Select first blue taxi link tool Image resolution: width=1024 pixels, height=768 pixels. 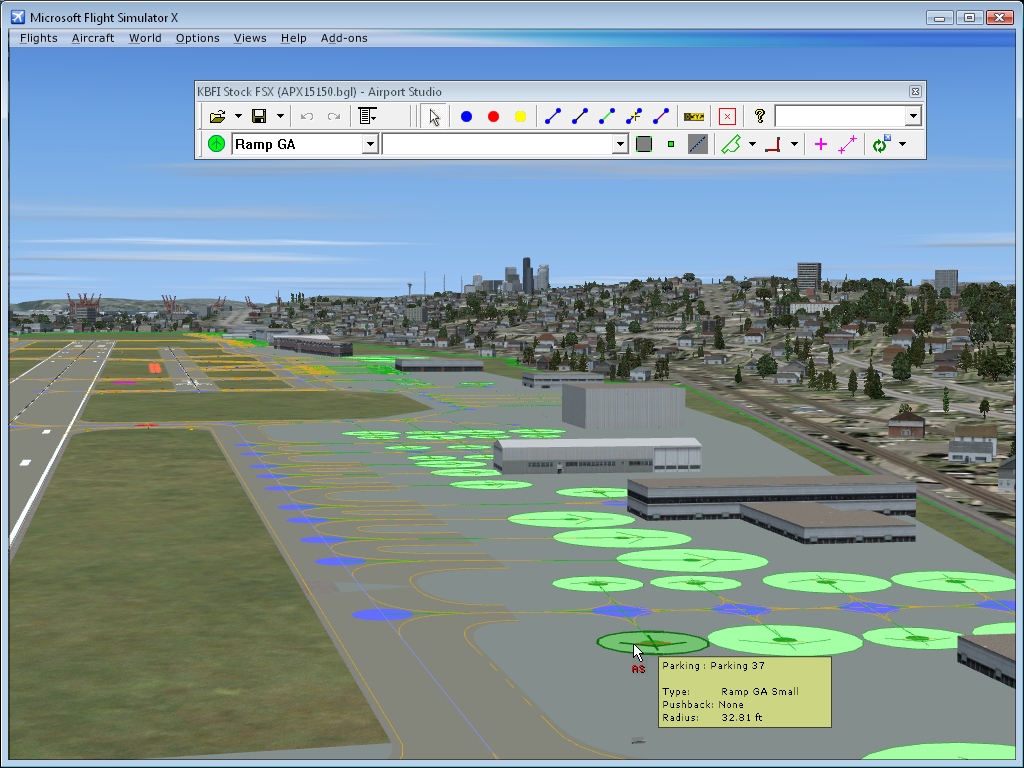[552, 116]
